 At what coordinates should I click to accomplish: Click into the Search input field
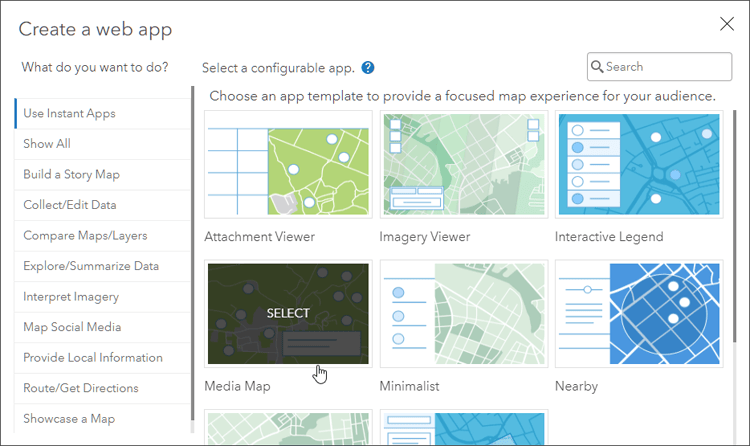pyautogui.click(x=659, y=67)
